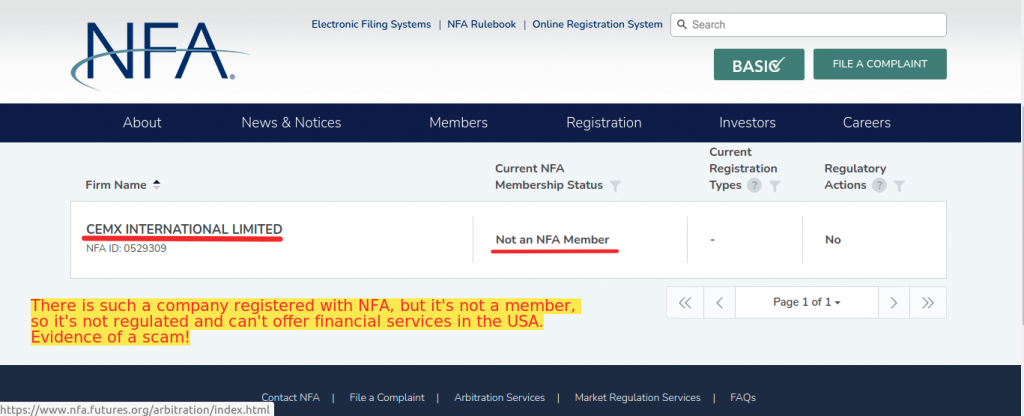The width and height of the screenshot is (1024, 416).
Task: Go to previous page arrow
Action: tap(719, 302)
